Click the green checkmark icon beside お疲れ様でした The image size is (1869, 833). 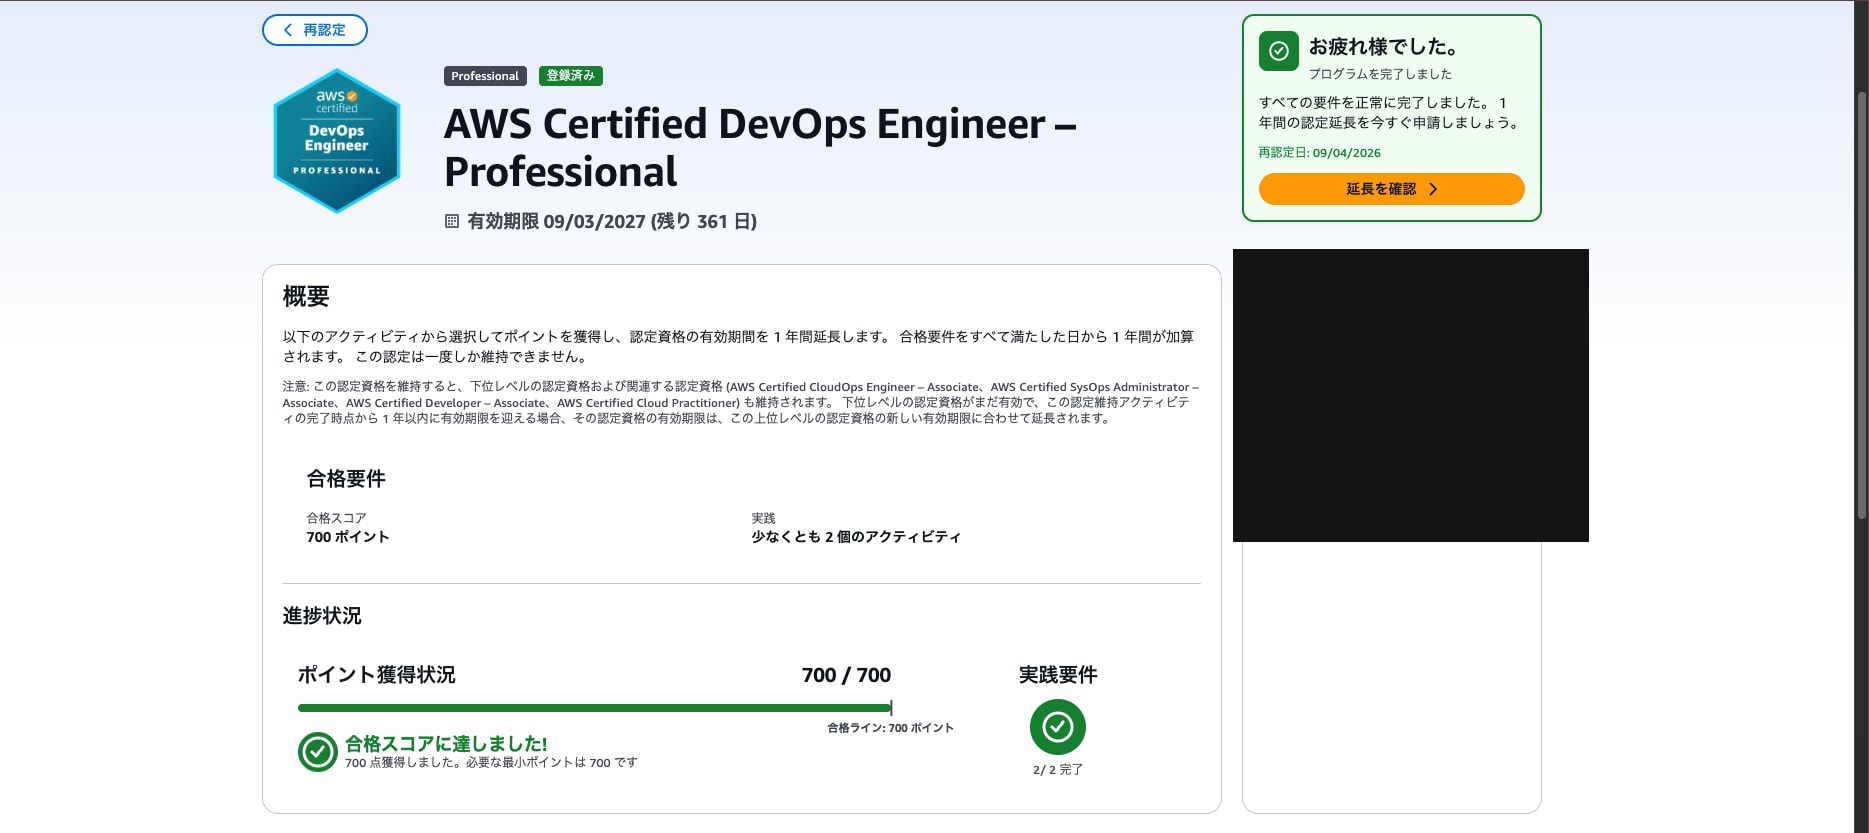[1279, 51]
